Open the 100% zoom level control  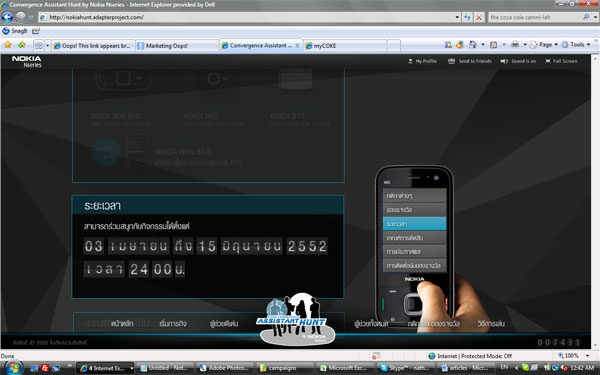click(x=574, y=356)
